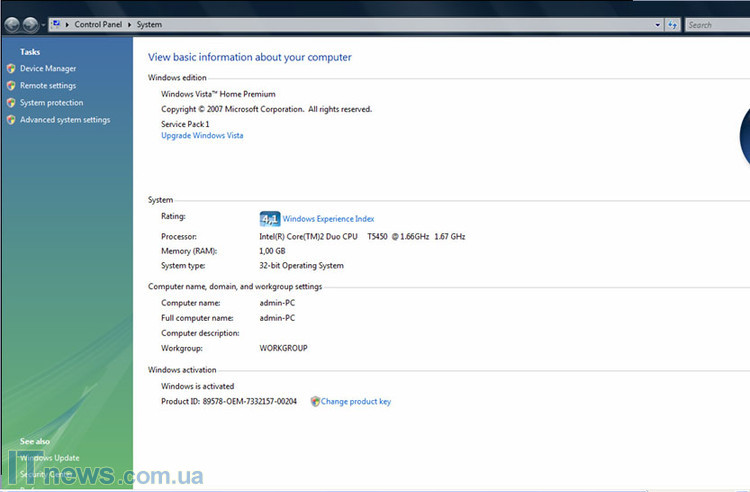Focus the Search input field
Viewport: 750px width, 492px height.
tap(717, 24)
